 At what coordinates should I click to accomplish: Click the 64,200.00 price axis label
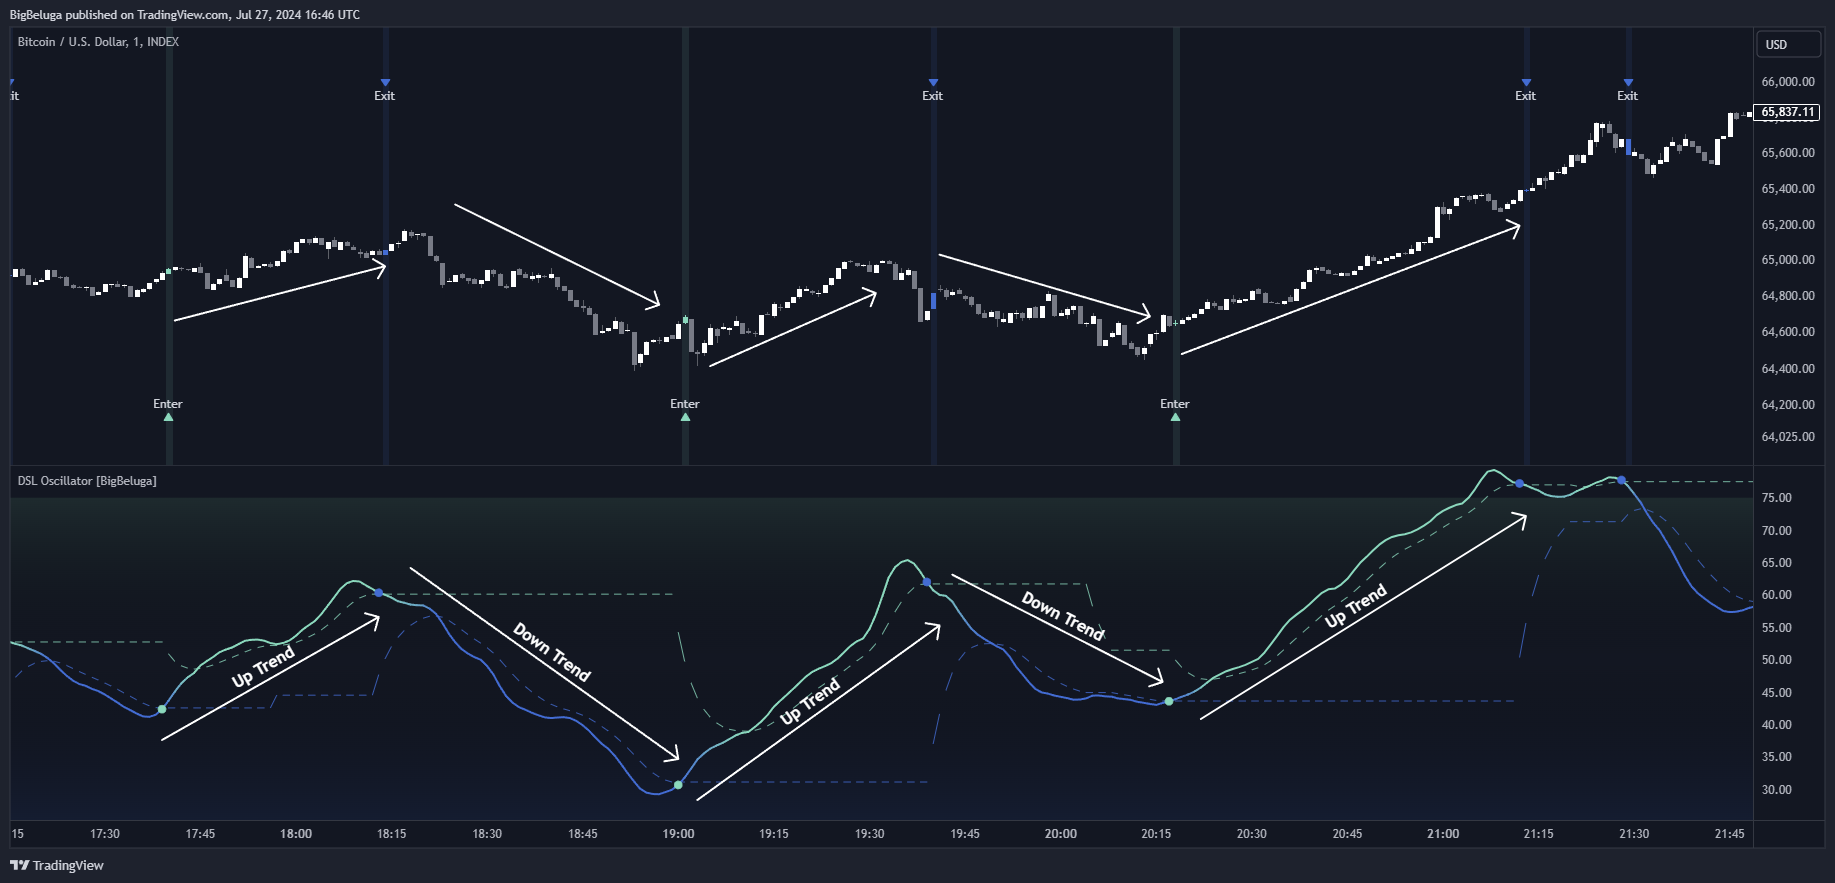point(1788,405)
